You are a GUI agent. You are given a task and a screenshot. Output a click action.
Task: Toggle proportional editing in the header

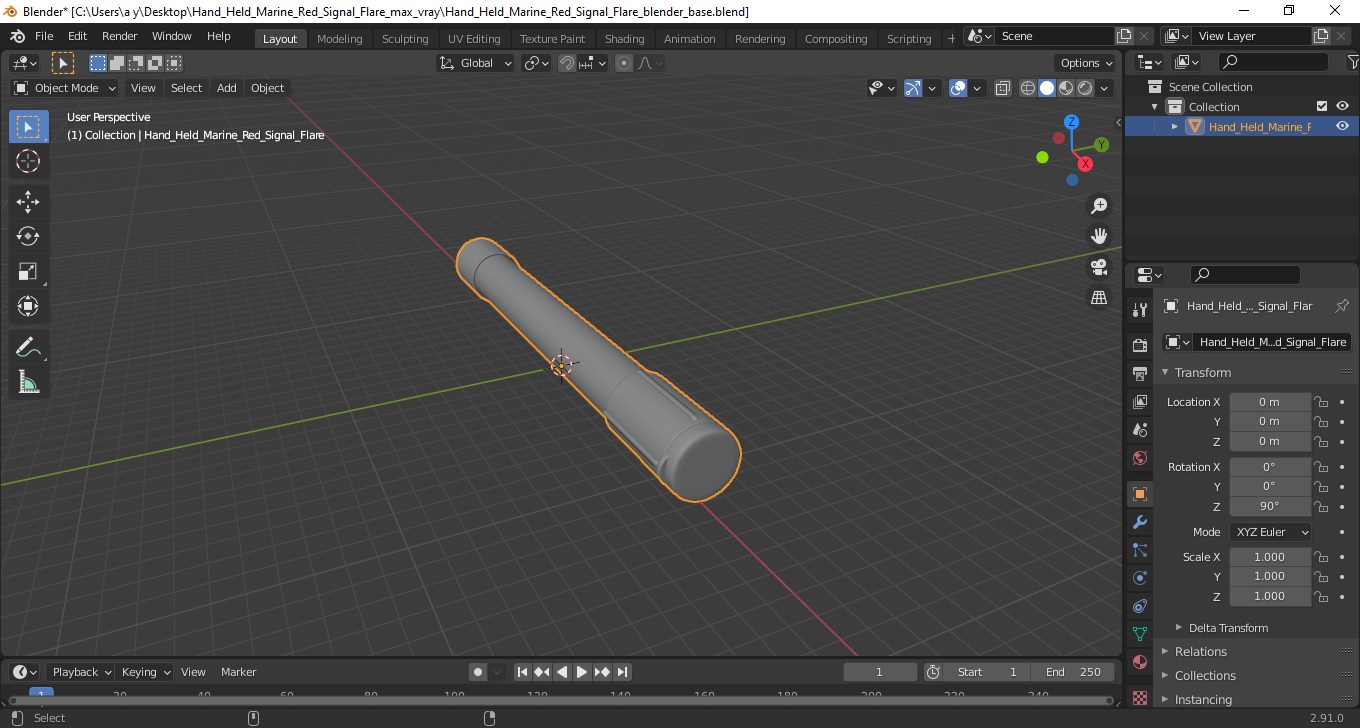click(x=624, y=63)
